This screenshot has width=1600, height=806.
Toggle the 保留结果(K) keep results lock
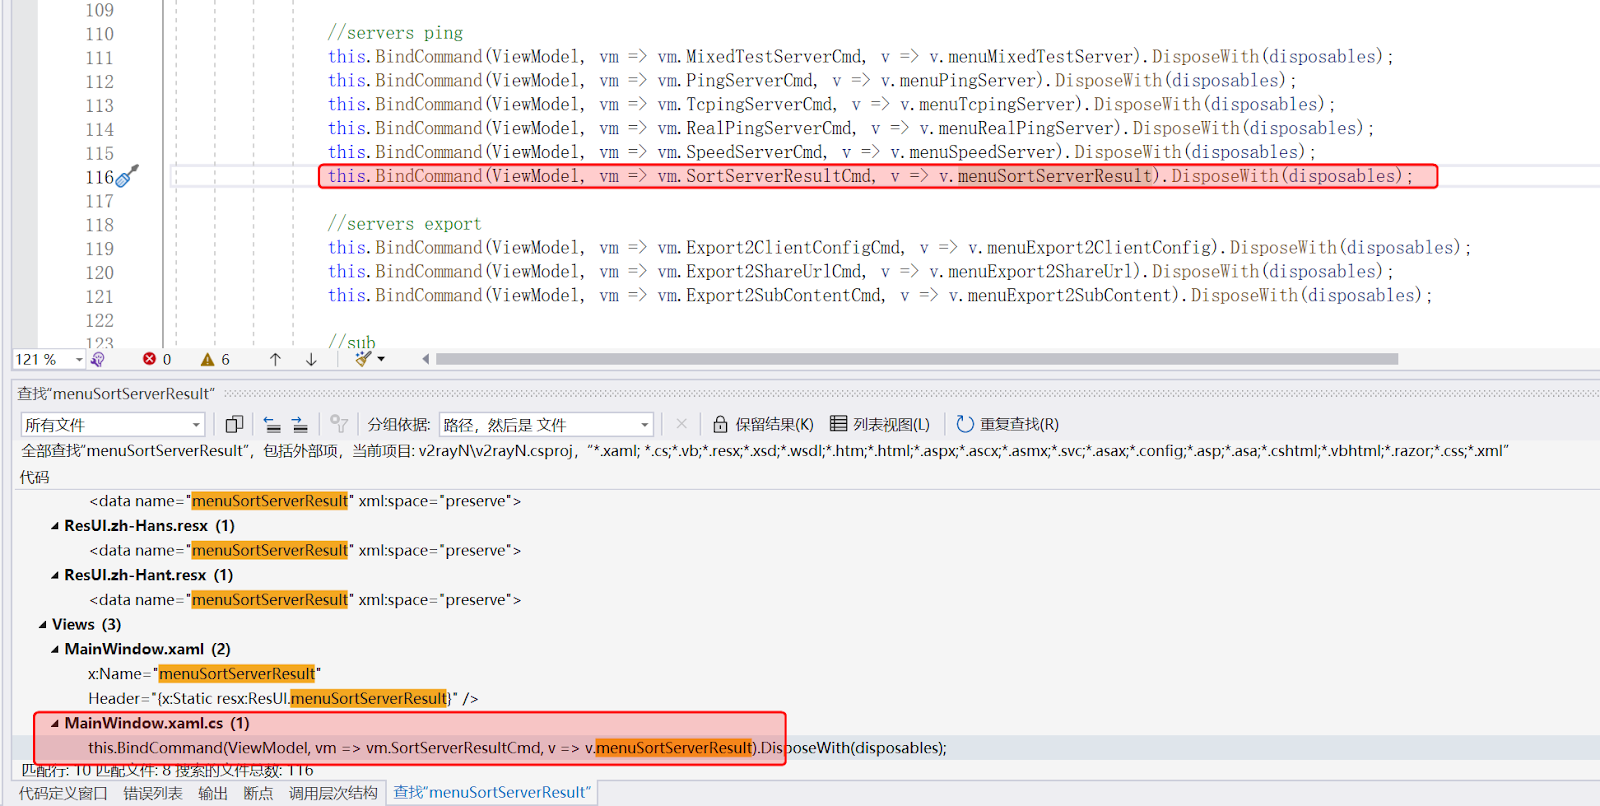click(763, 424)
